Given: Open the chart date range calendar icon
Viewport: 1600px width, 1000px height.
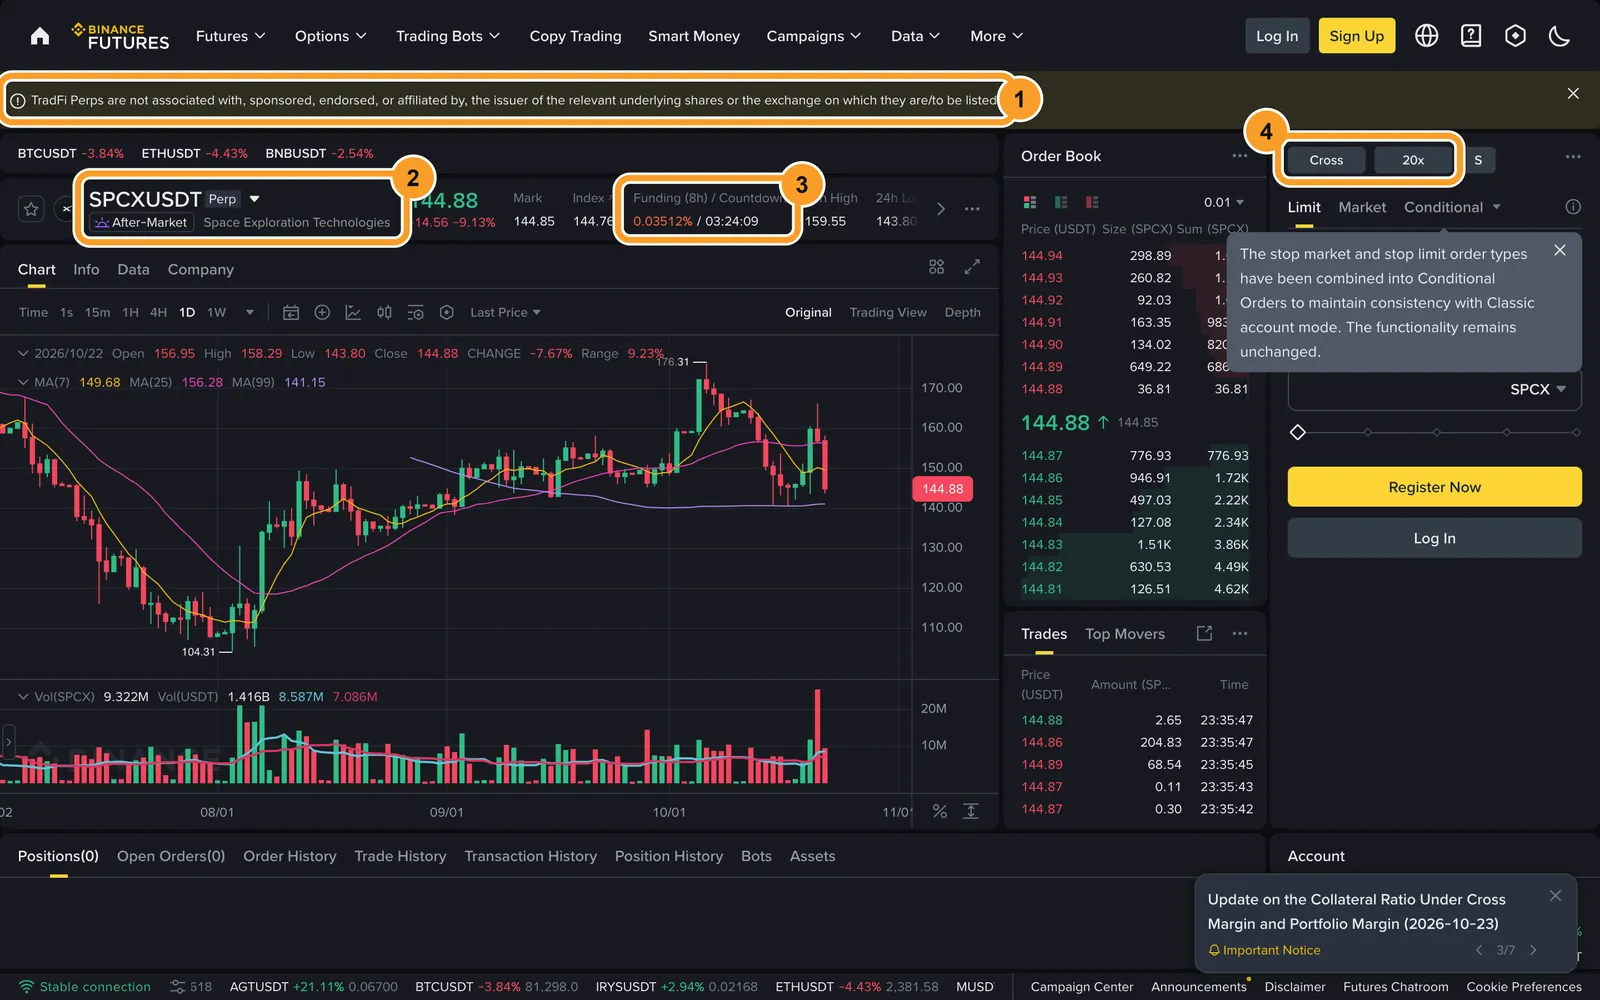Looking at the screenshot, I should pyautogui.click(x=291, y=312).
